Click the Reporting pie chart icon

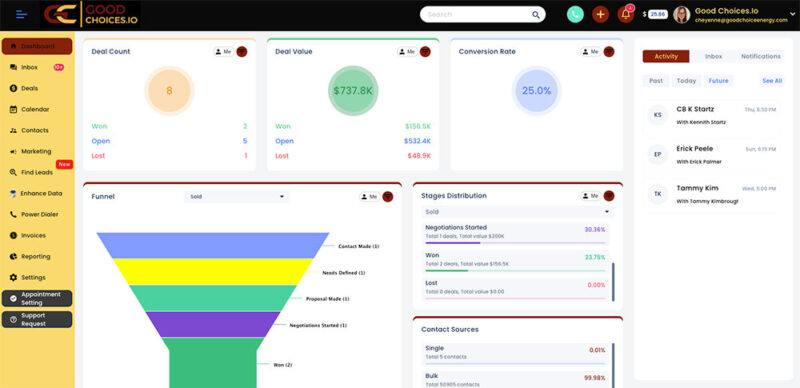pyautogui.click(x=13, y=256)
